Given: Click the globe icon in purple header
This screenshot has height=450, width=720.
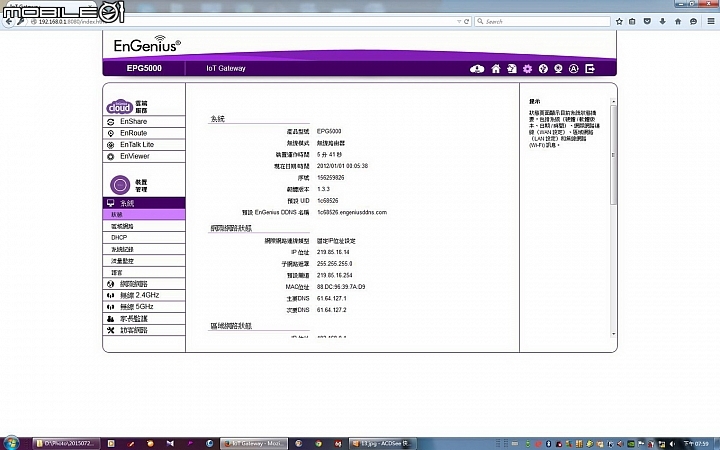Looking at the screenshot, I should [x=543, y=69].
